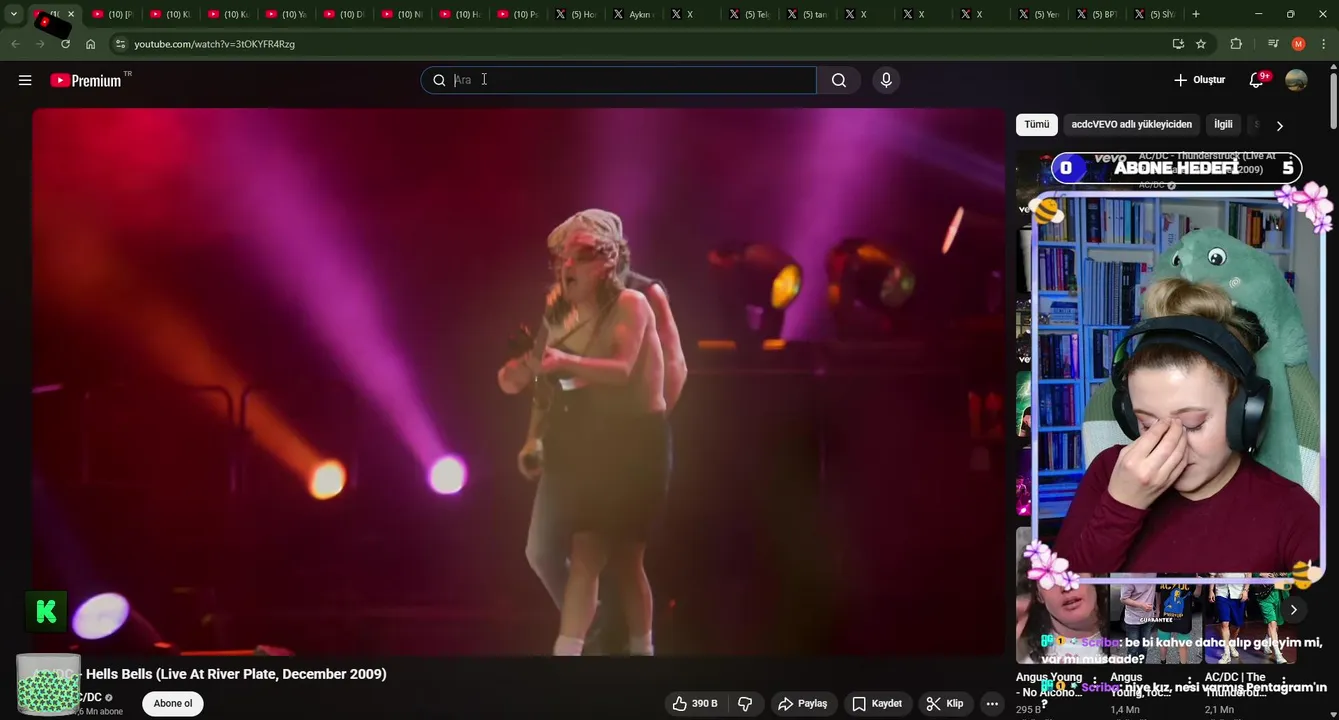Select the İlgili filter chip
The width and height of the screenshot is (1339, 720).
coord(1223,125)
